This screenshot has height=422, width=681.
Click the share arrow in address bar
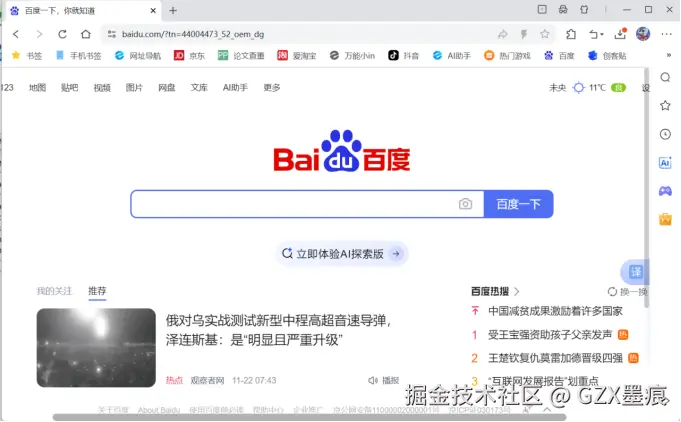coord(502,34)
